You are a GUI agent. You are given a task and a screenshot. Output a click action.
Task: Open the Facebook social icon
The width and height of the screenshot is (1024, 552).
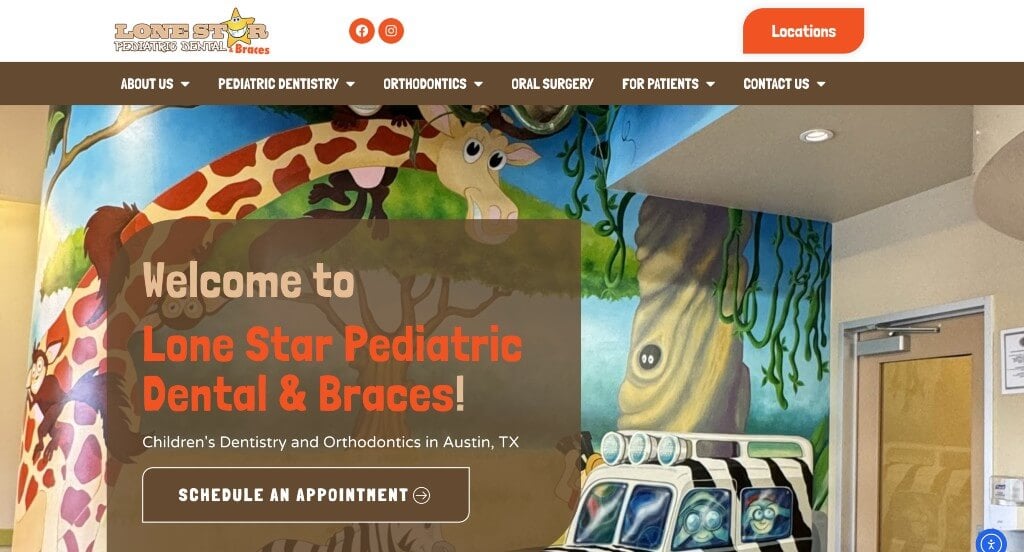pyautogui.click(x=361, y=31)
